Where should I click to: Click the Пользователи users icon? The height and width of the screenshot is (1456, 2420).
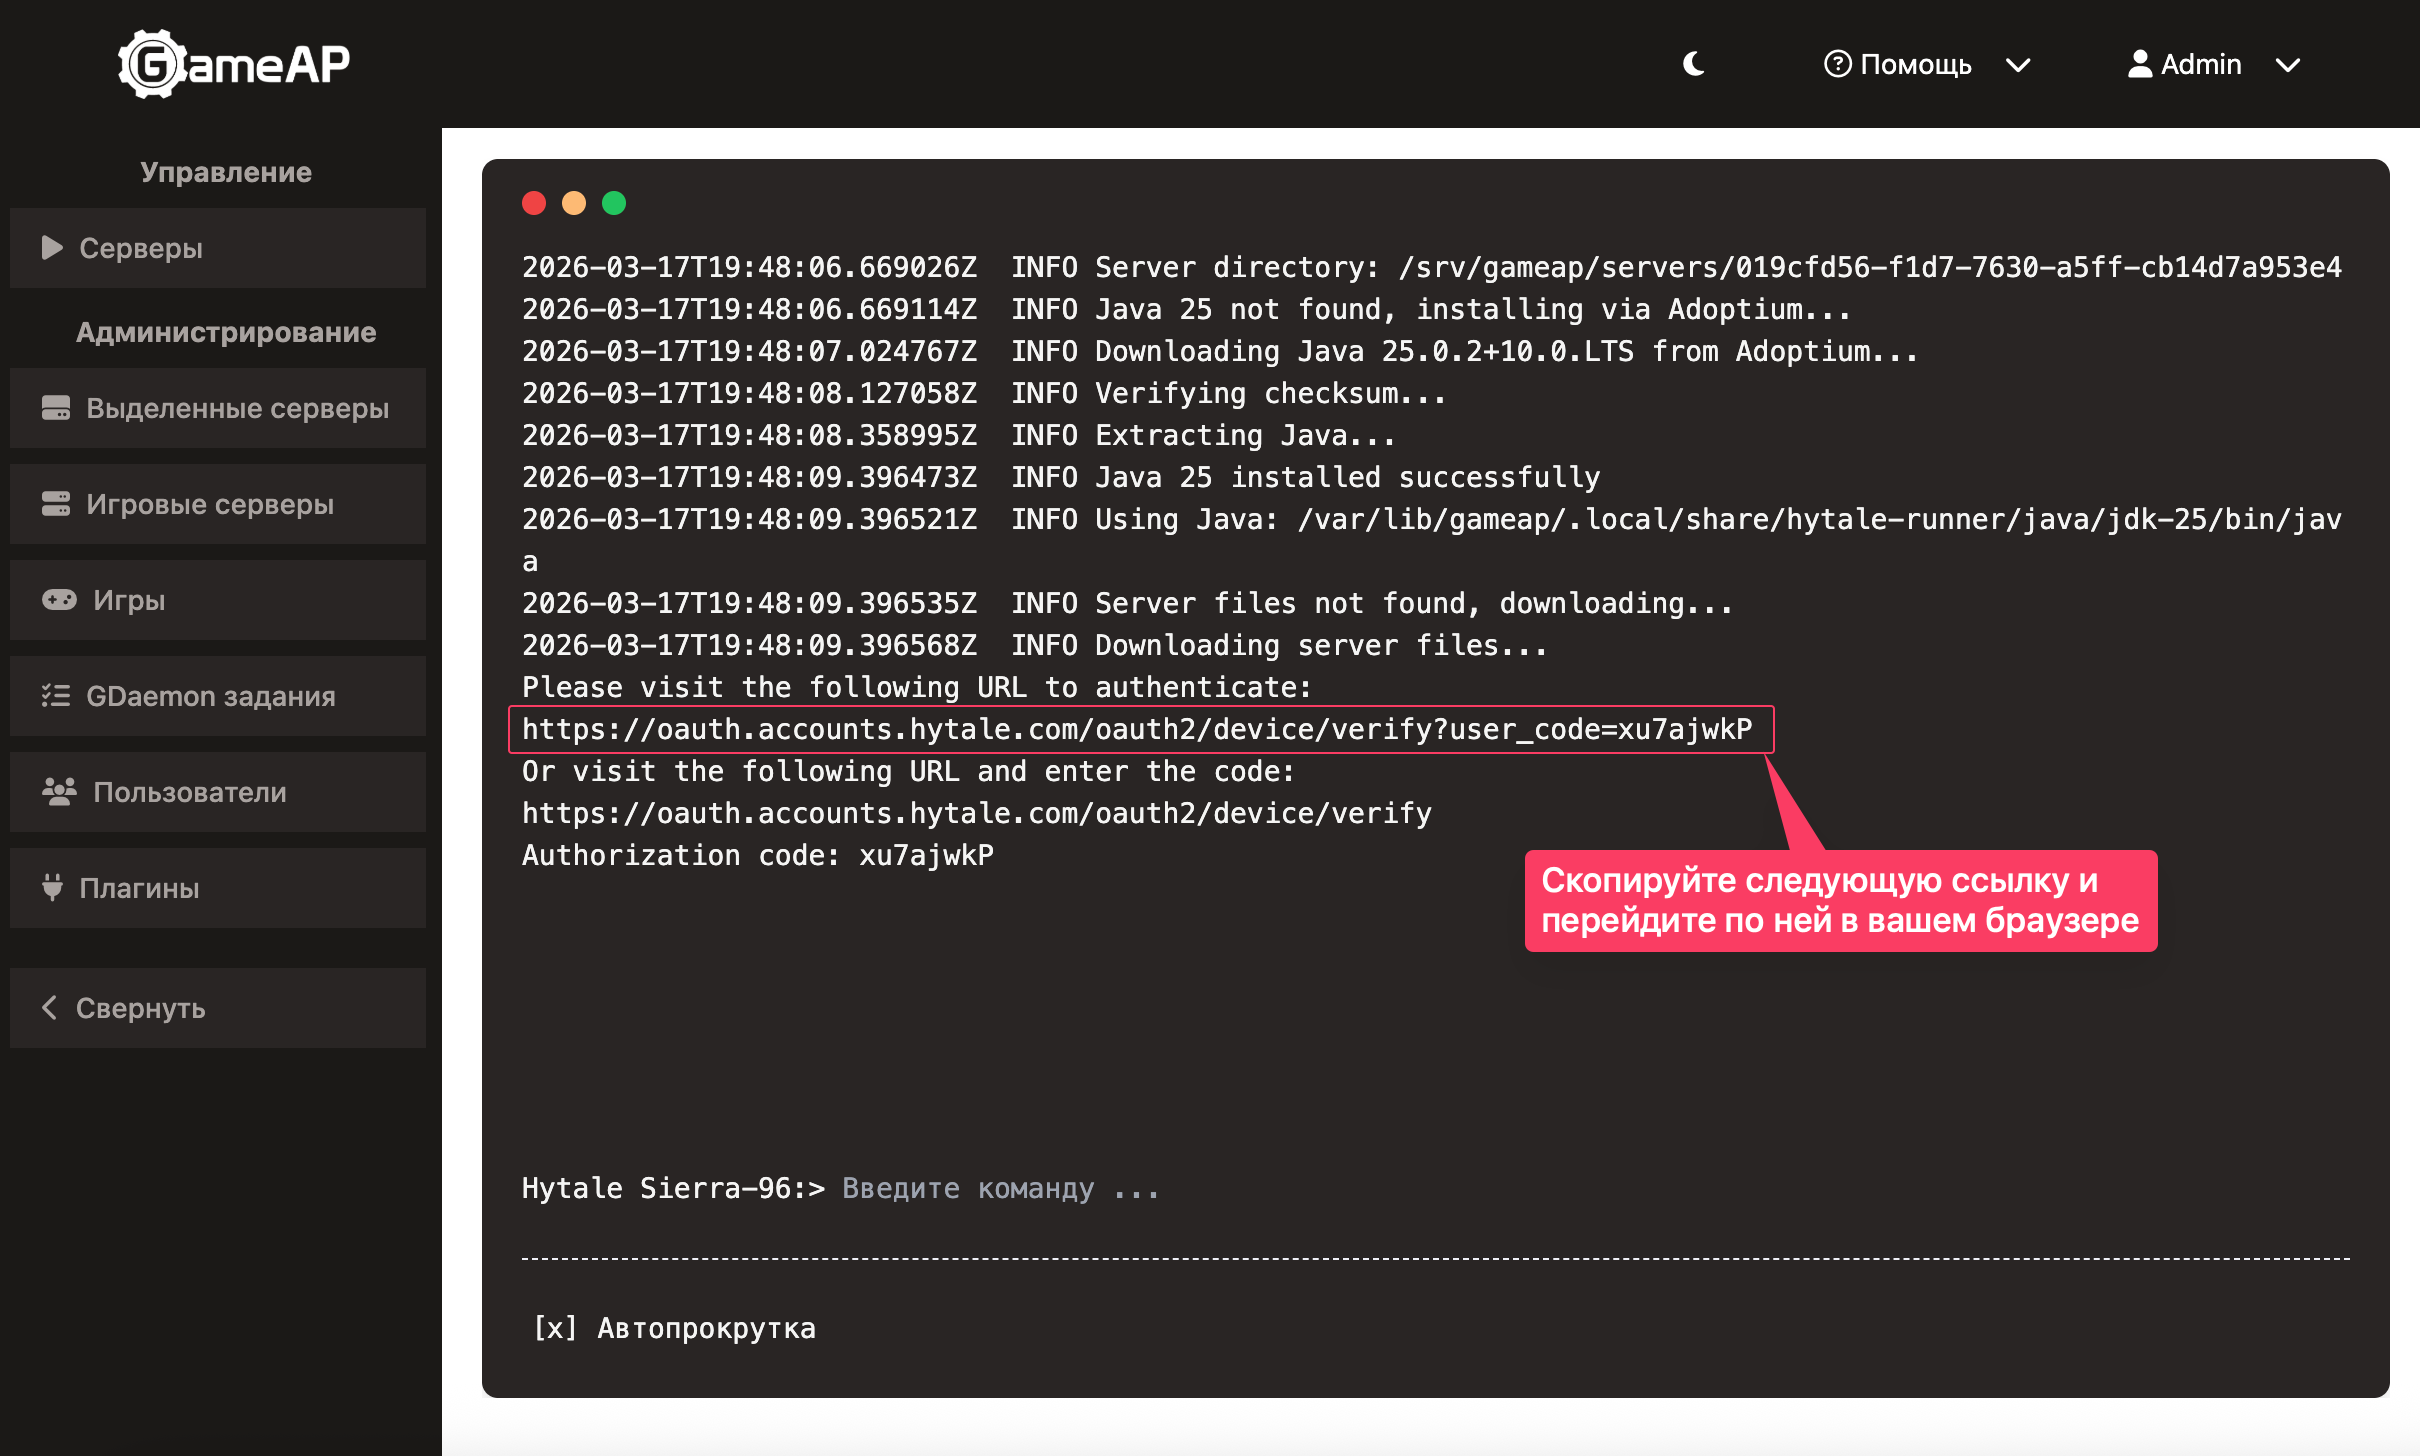[x=59, y=792]
